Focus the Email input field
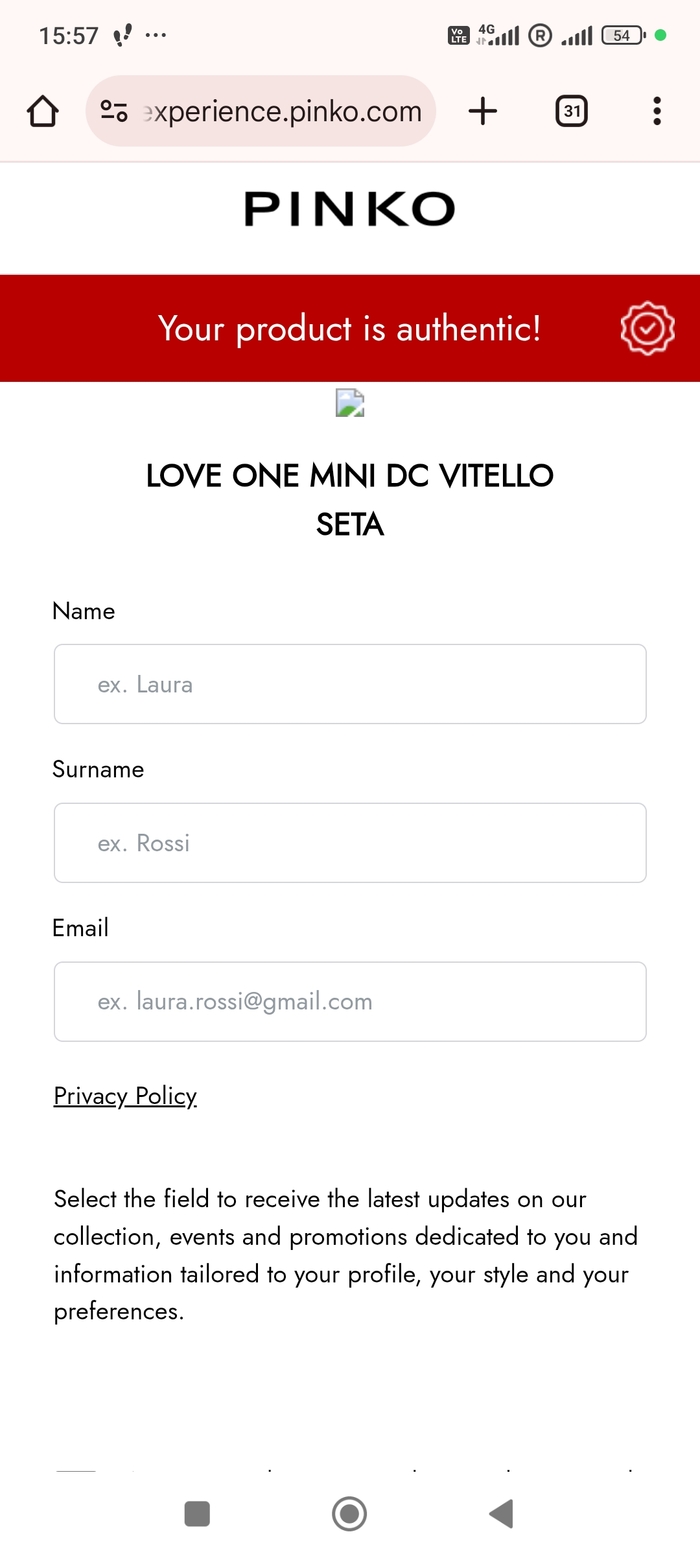 (x=350, y=1001)
